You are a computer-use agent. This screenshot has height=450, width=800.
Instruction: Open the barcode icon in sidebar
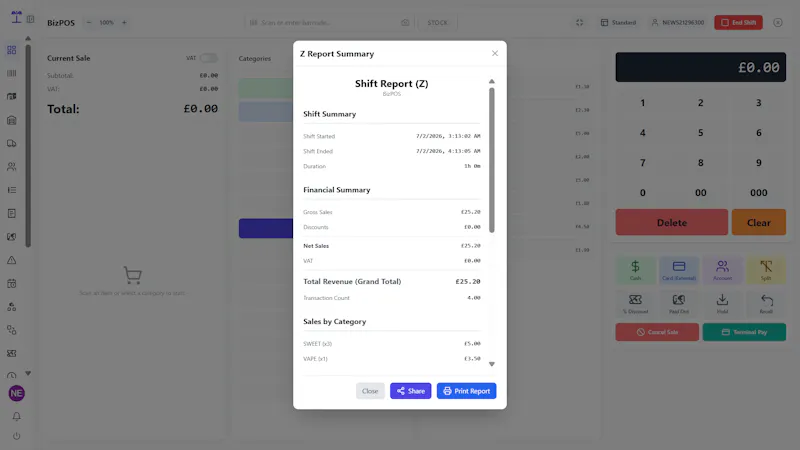12,73
